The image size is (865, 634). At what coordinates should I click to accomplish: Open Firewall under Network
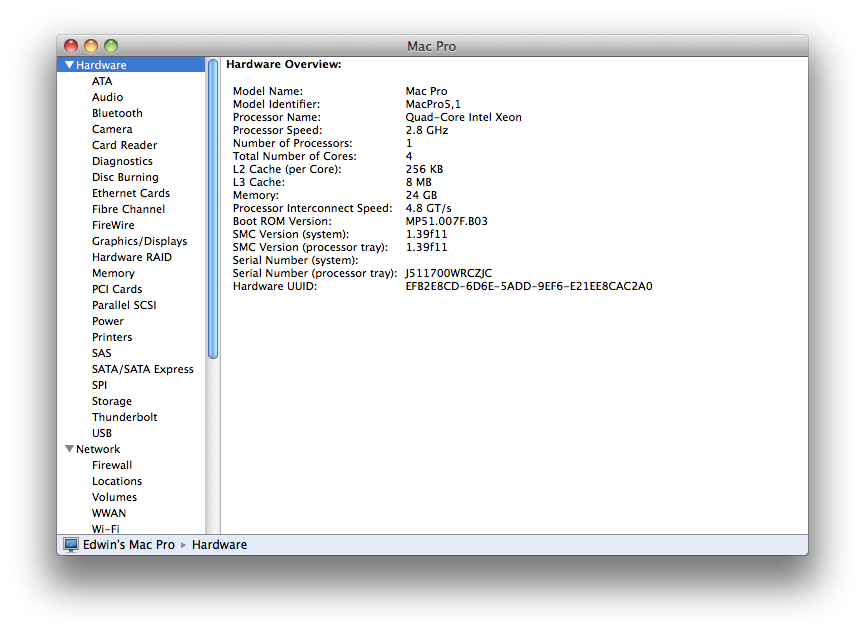112,465
